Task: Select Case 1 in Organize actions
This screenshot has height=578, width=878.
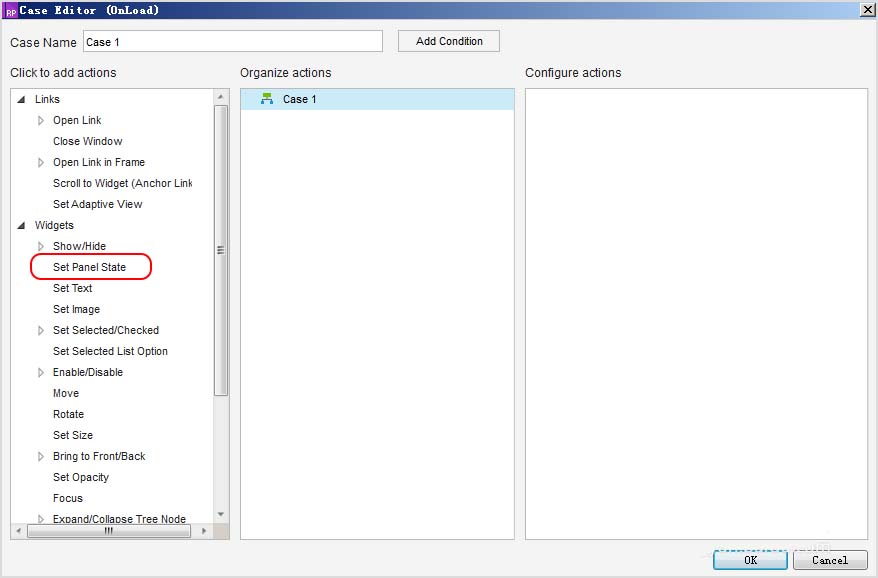Action: [377, 99]
